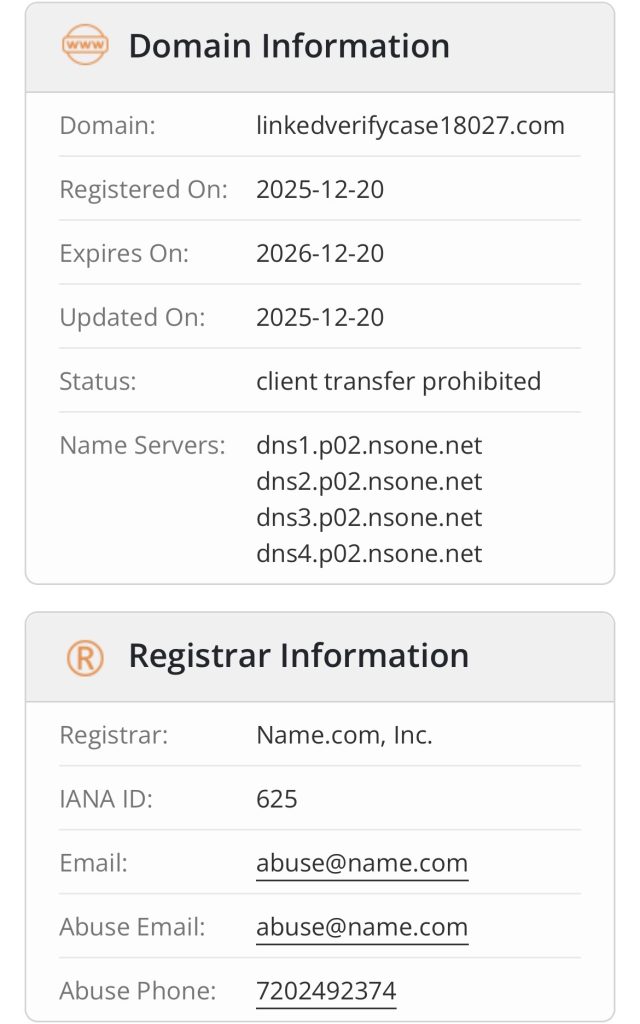640x1024 pixels.
Task: Click the Domain Information header
Action: pos(289,46)
